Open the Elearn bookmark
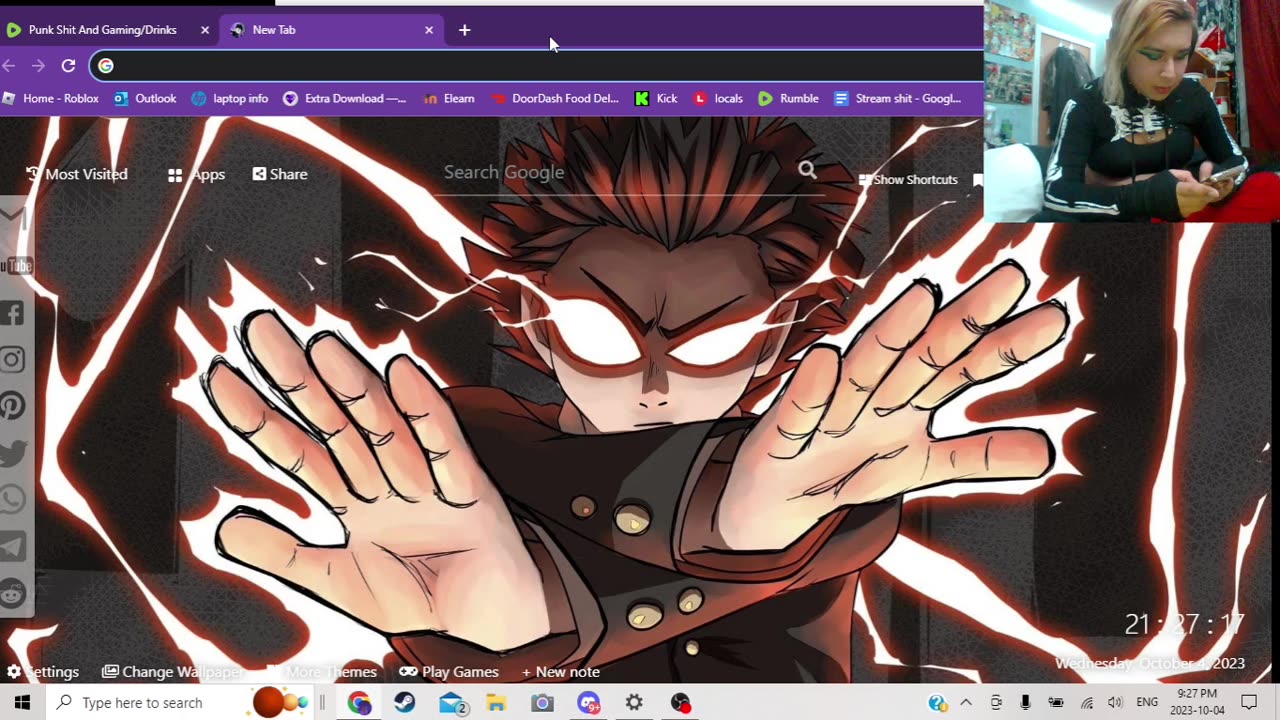This screenshot has height=720, width=1280. pos(449,98)
